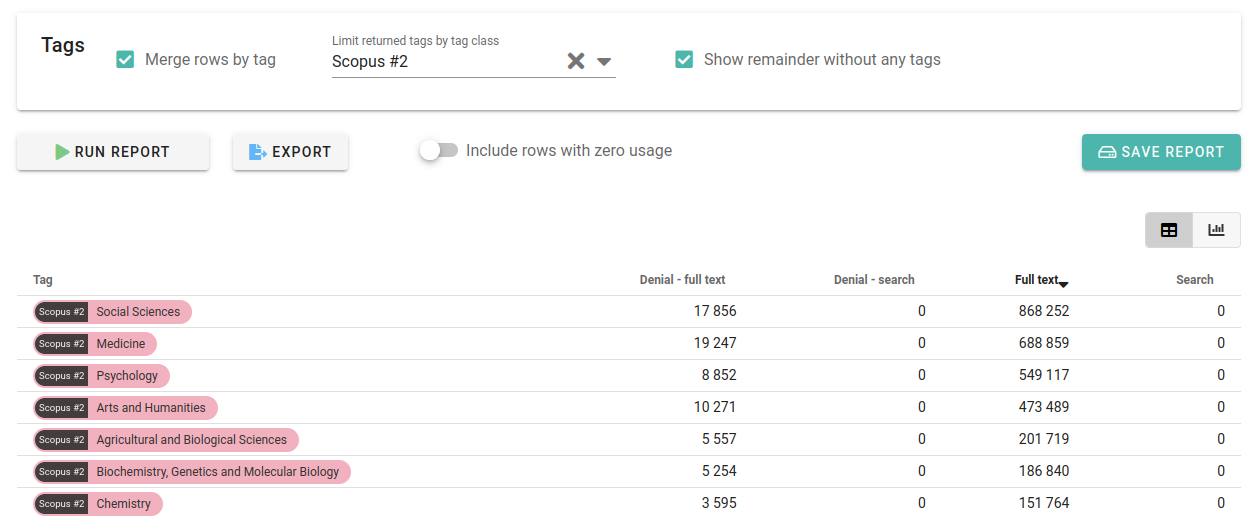Sort by the Tag column header
The width and height of the screenshot is (1258, 518).
pyautogui.click(x=43, y=280)
